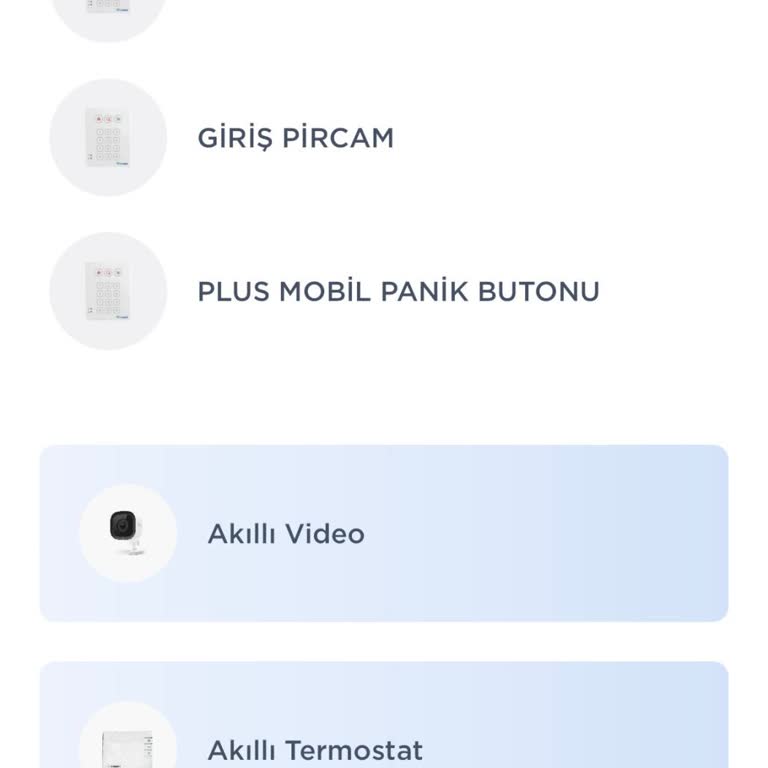Click the word GİRİŞ in the device list

click(x=234, y=138)
